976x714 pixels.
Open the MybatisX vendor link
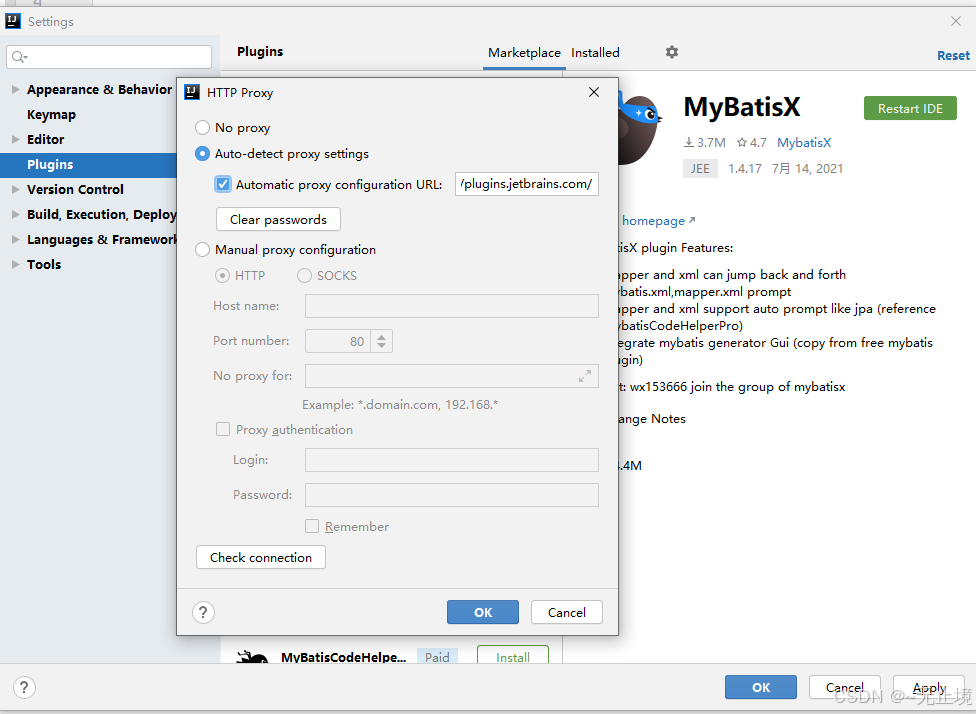click(x=804, y=143)
